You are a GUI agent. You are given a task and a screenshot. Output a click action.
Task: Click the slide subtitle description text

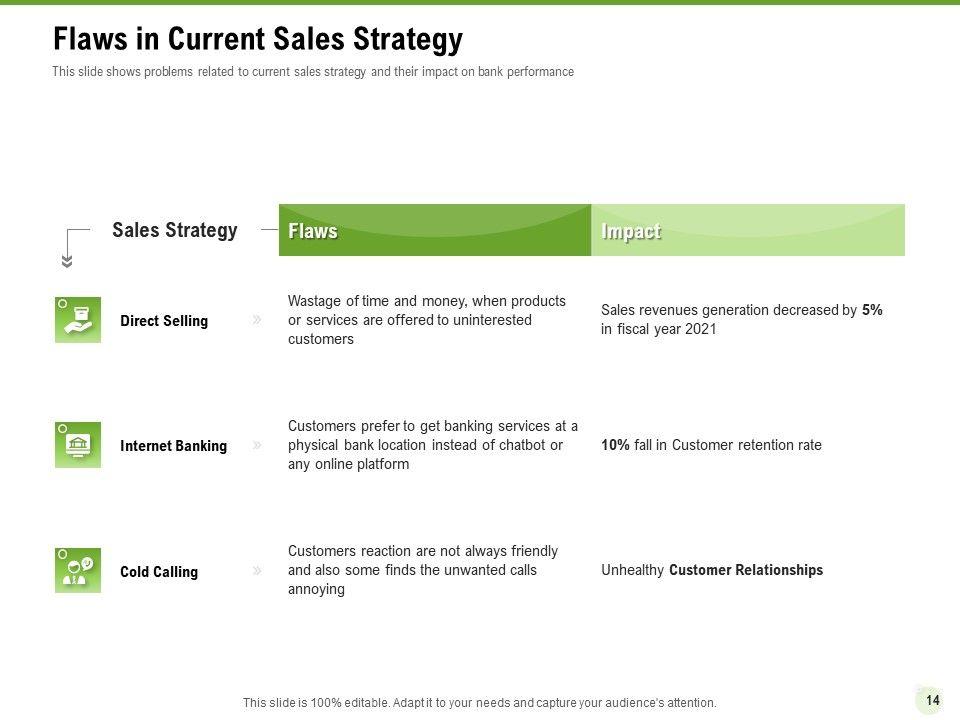313,72
